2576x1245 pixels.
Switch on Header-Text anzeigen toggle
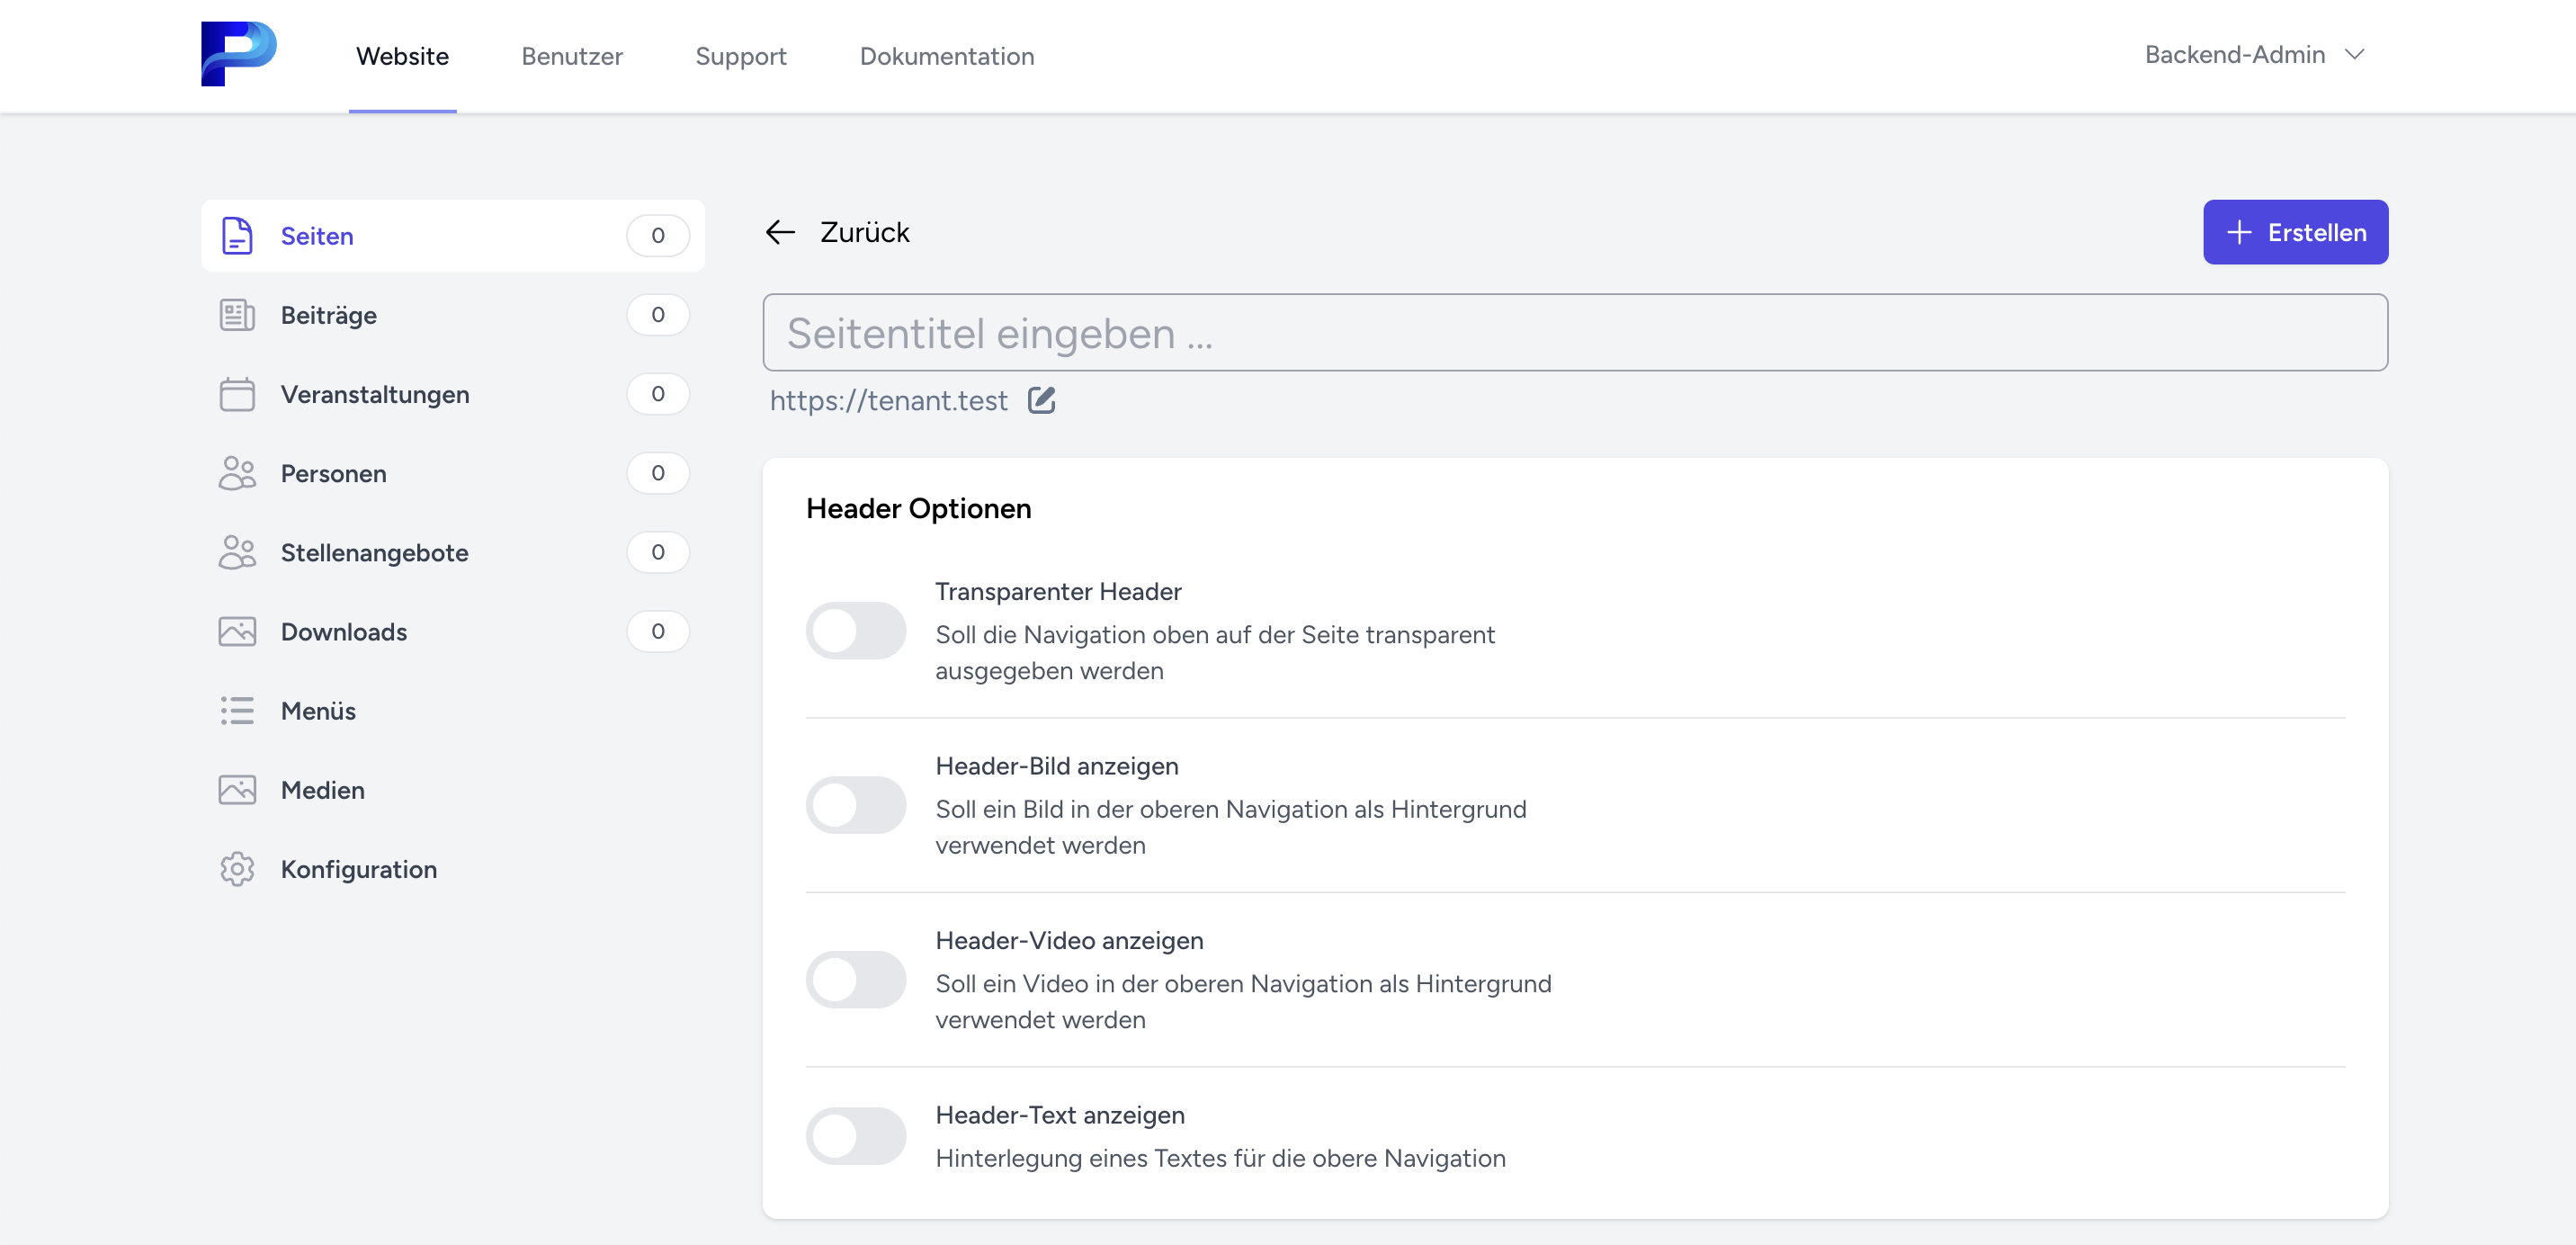click(856, 1136)
